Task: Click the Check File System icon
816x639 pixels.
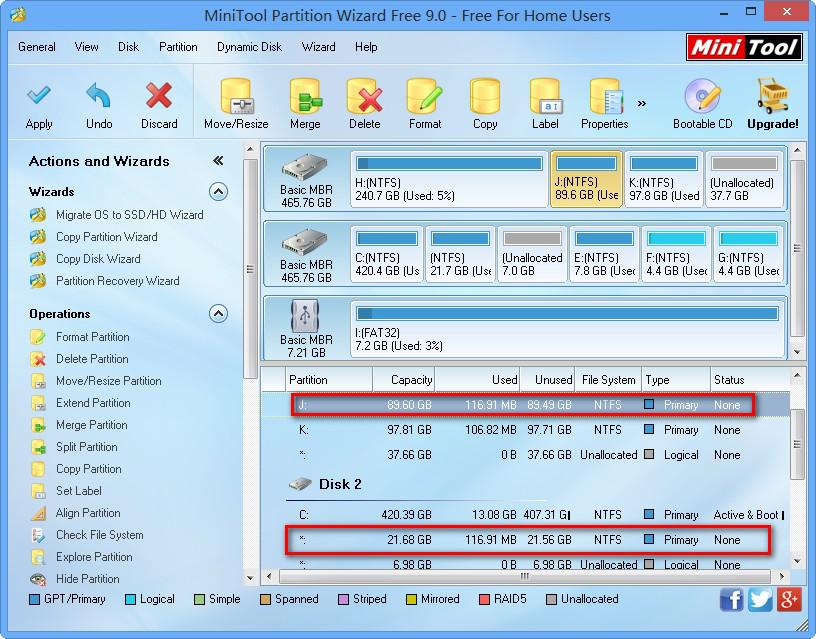Action: point(38,535)
